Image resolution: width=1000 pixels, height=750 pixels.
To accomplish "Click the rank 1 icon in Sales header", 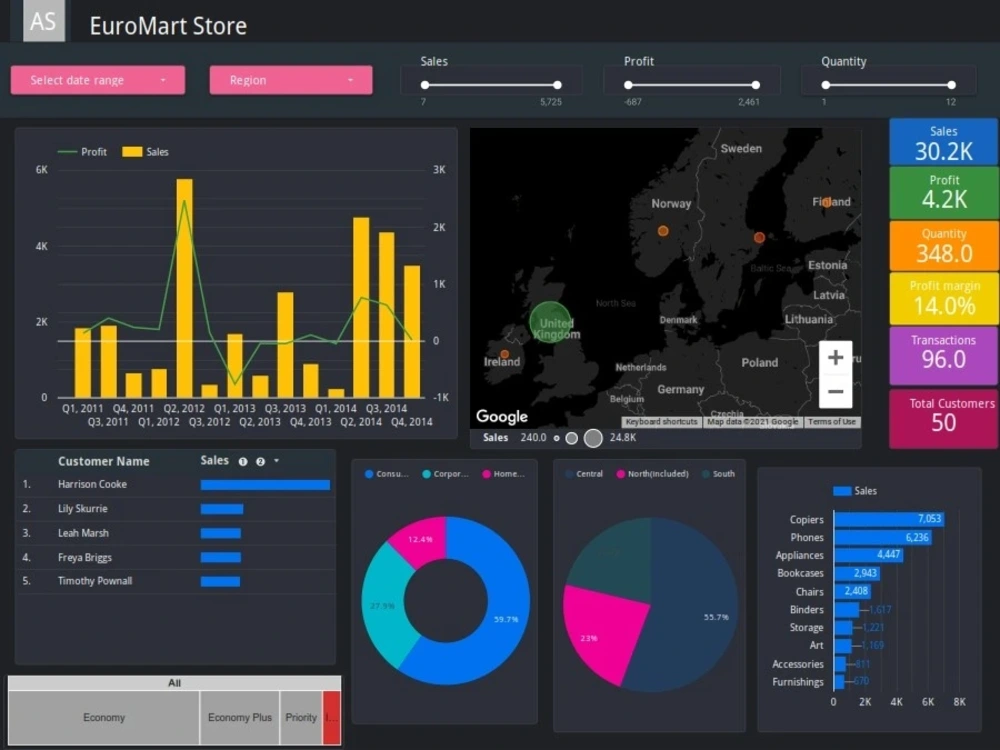I will [x=243, y=461].
